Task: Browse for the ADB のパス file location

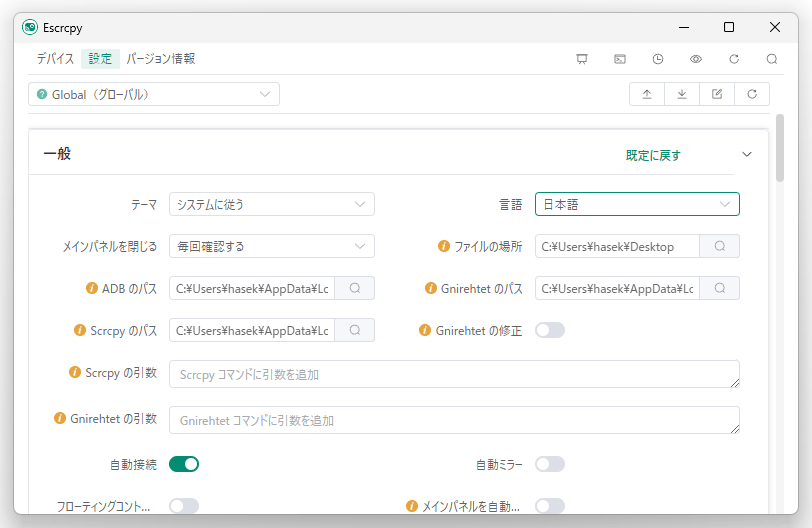Action: click(x=354, y=288)
